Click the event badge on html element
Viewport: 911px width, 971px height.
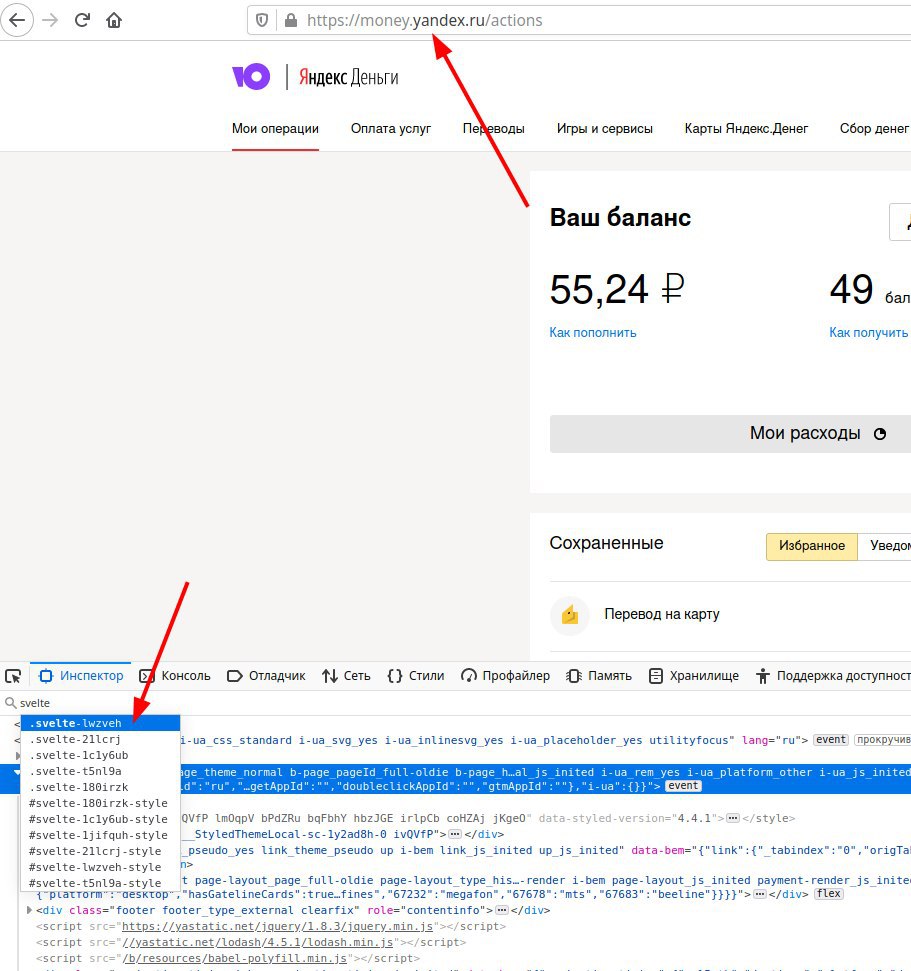pyautogui.click(x=830, y=740)
